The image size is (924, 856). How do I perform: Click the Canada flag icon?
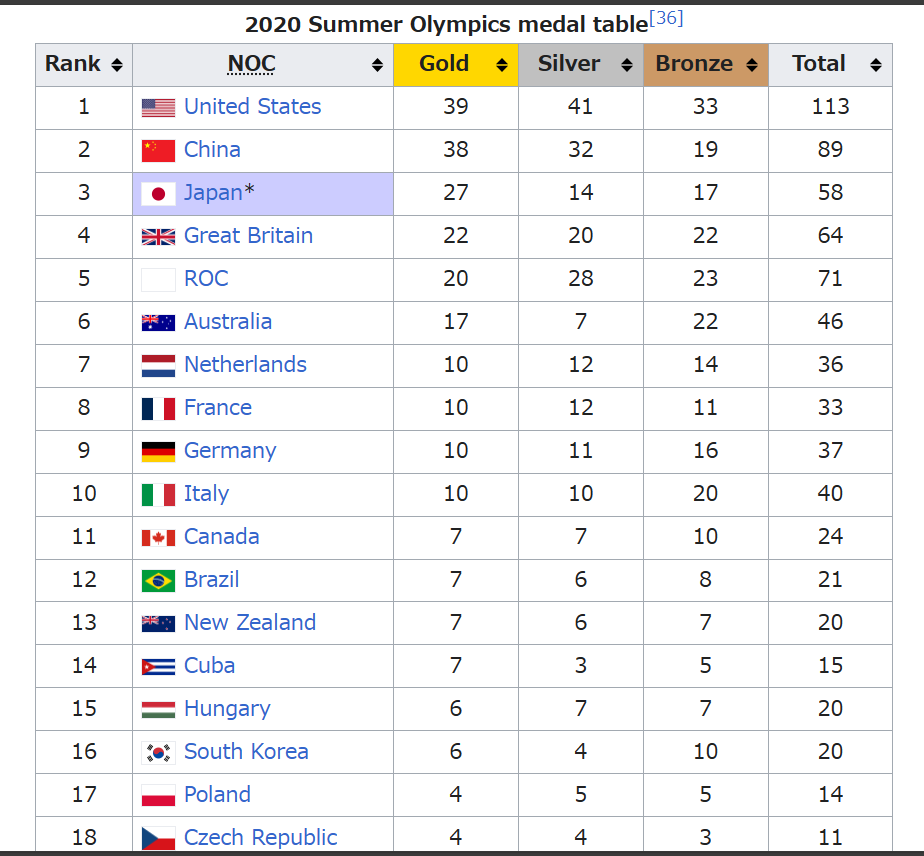click(158, 537)
